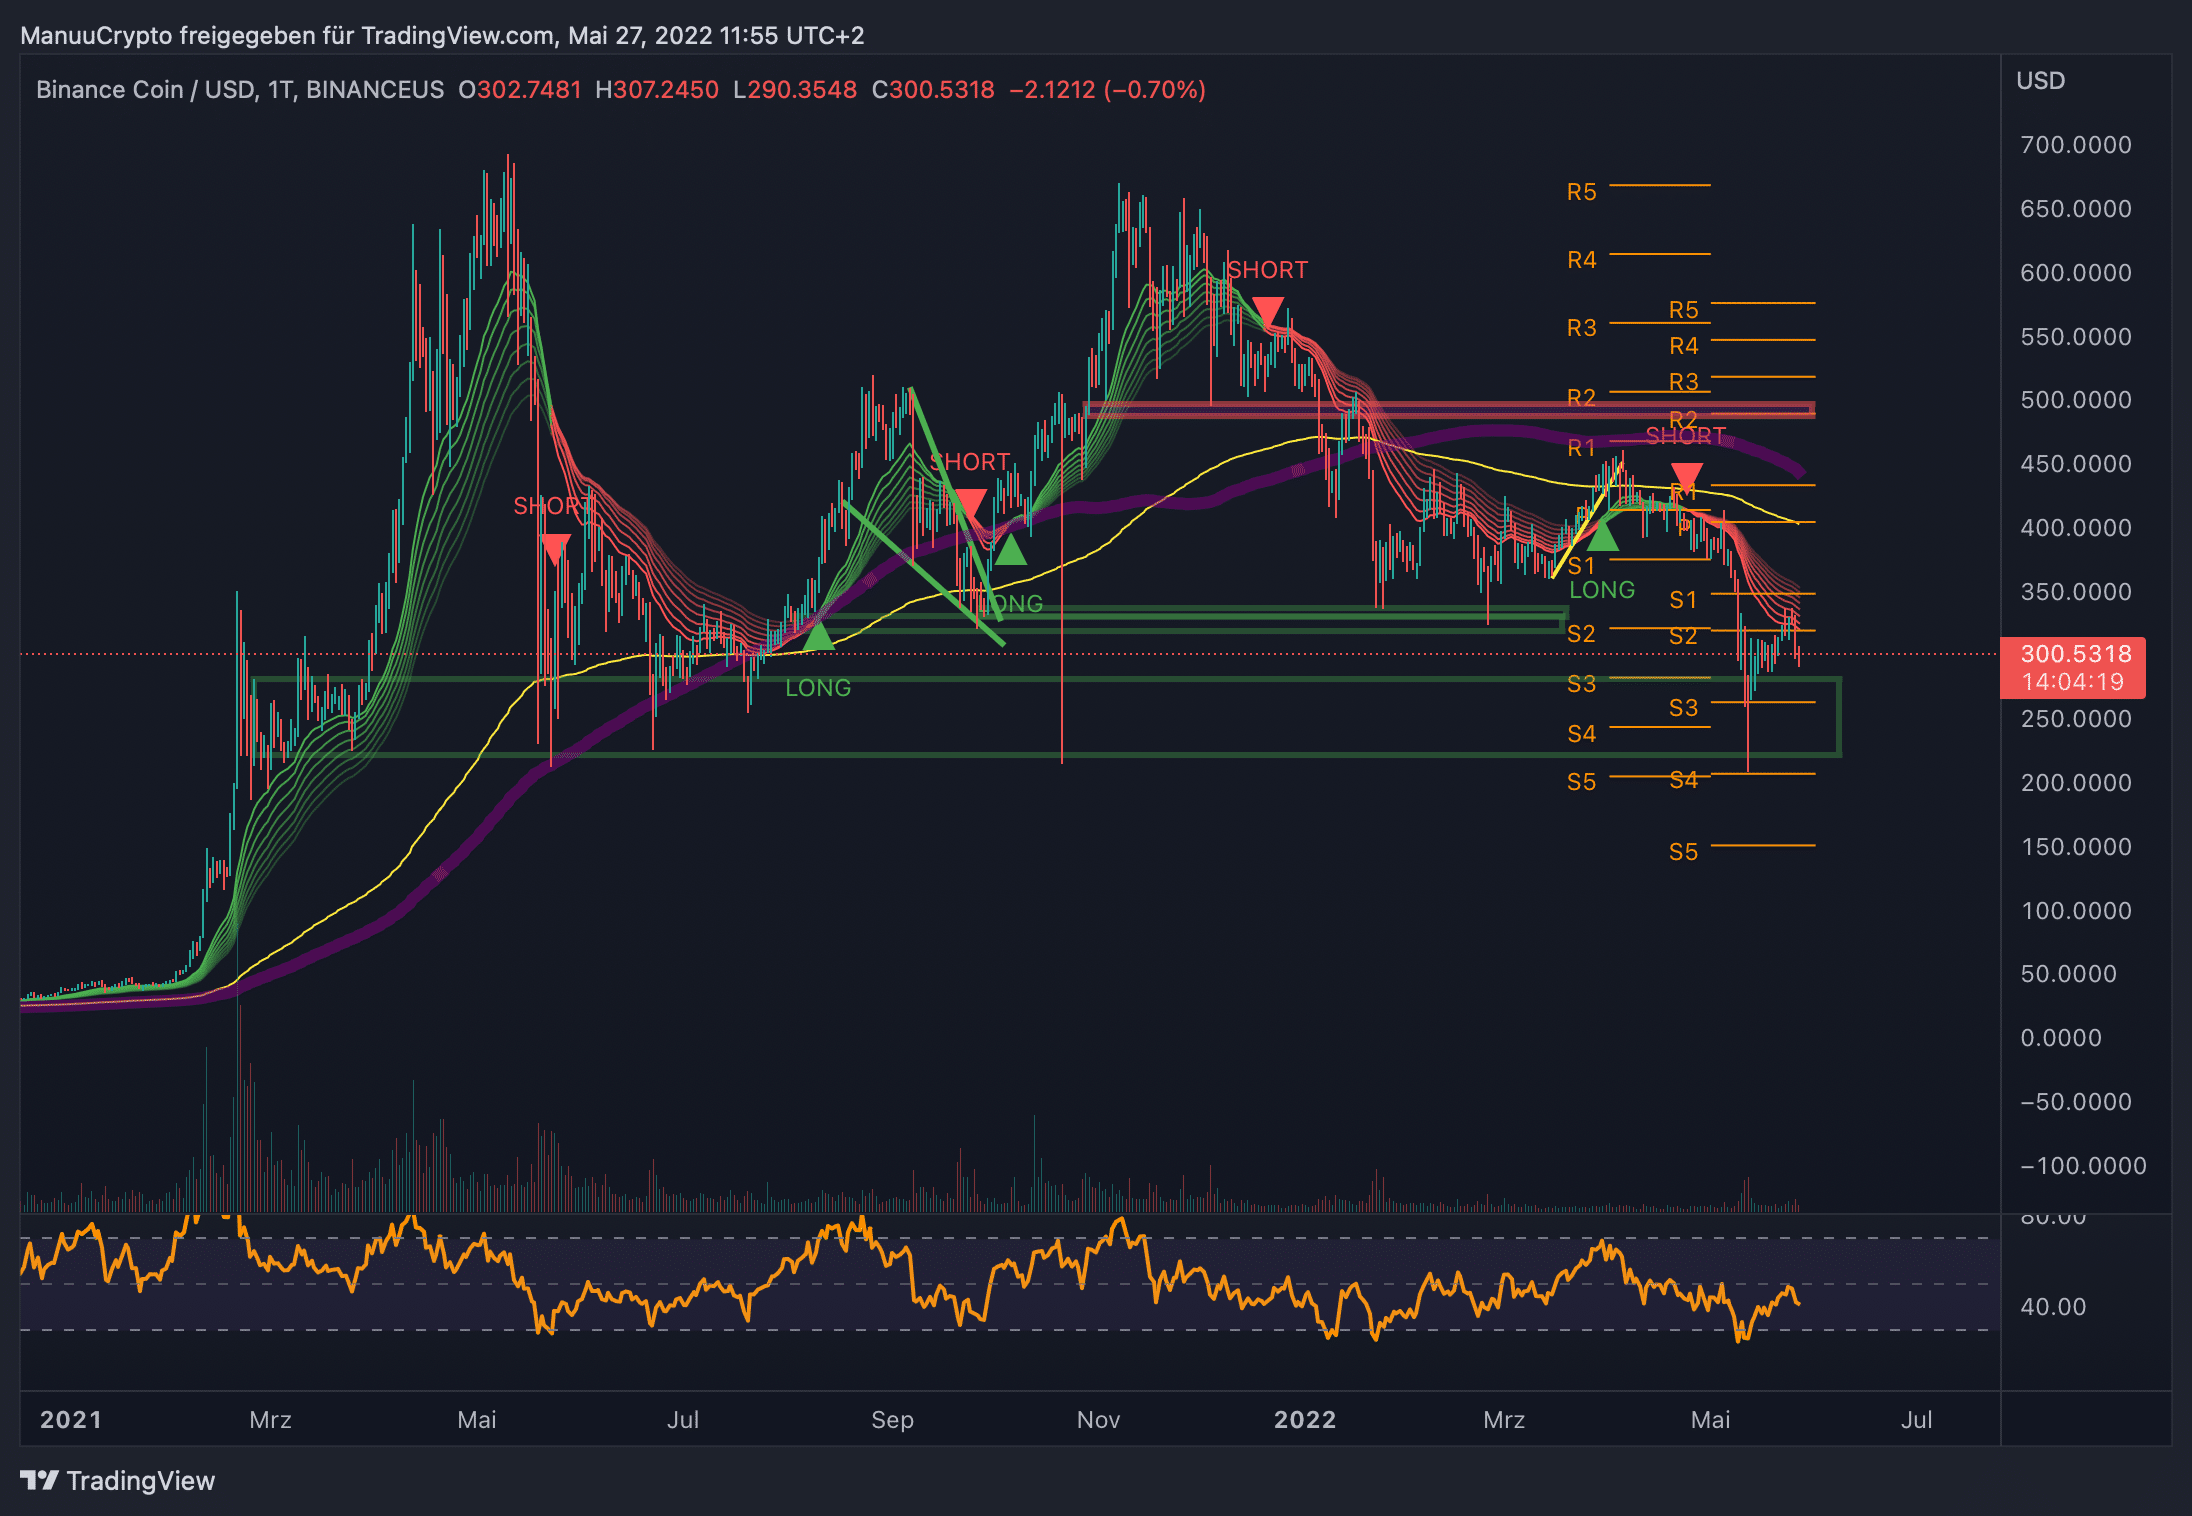Click the 2021 label on time axis
Image resolution: width=2192 pixels, height=1516 pixels.
[x=71, y=1420]
